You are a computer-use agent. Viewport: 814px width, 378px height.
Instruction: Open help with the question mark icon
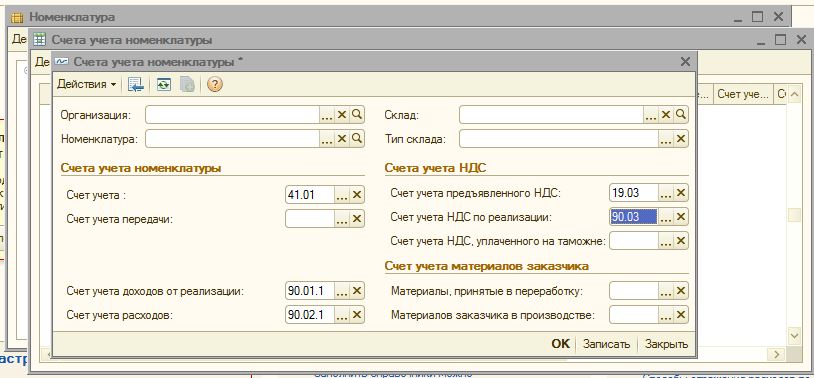214,84
